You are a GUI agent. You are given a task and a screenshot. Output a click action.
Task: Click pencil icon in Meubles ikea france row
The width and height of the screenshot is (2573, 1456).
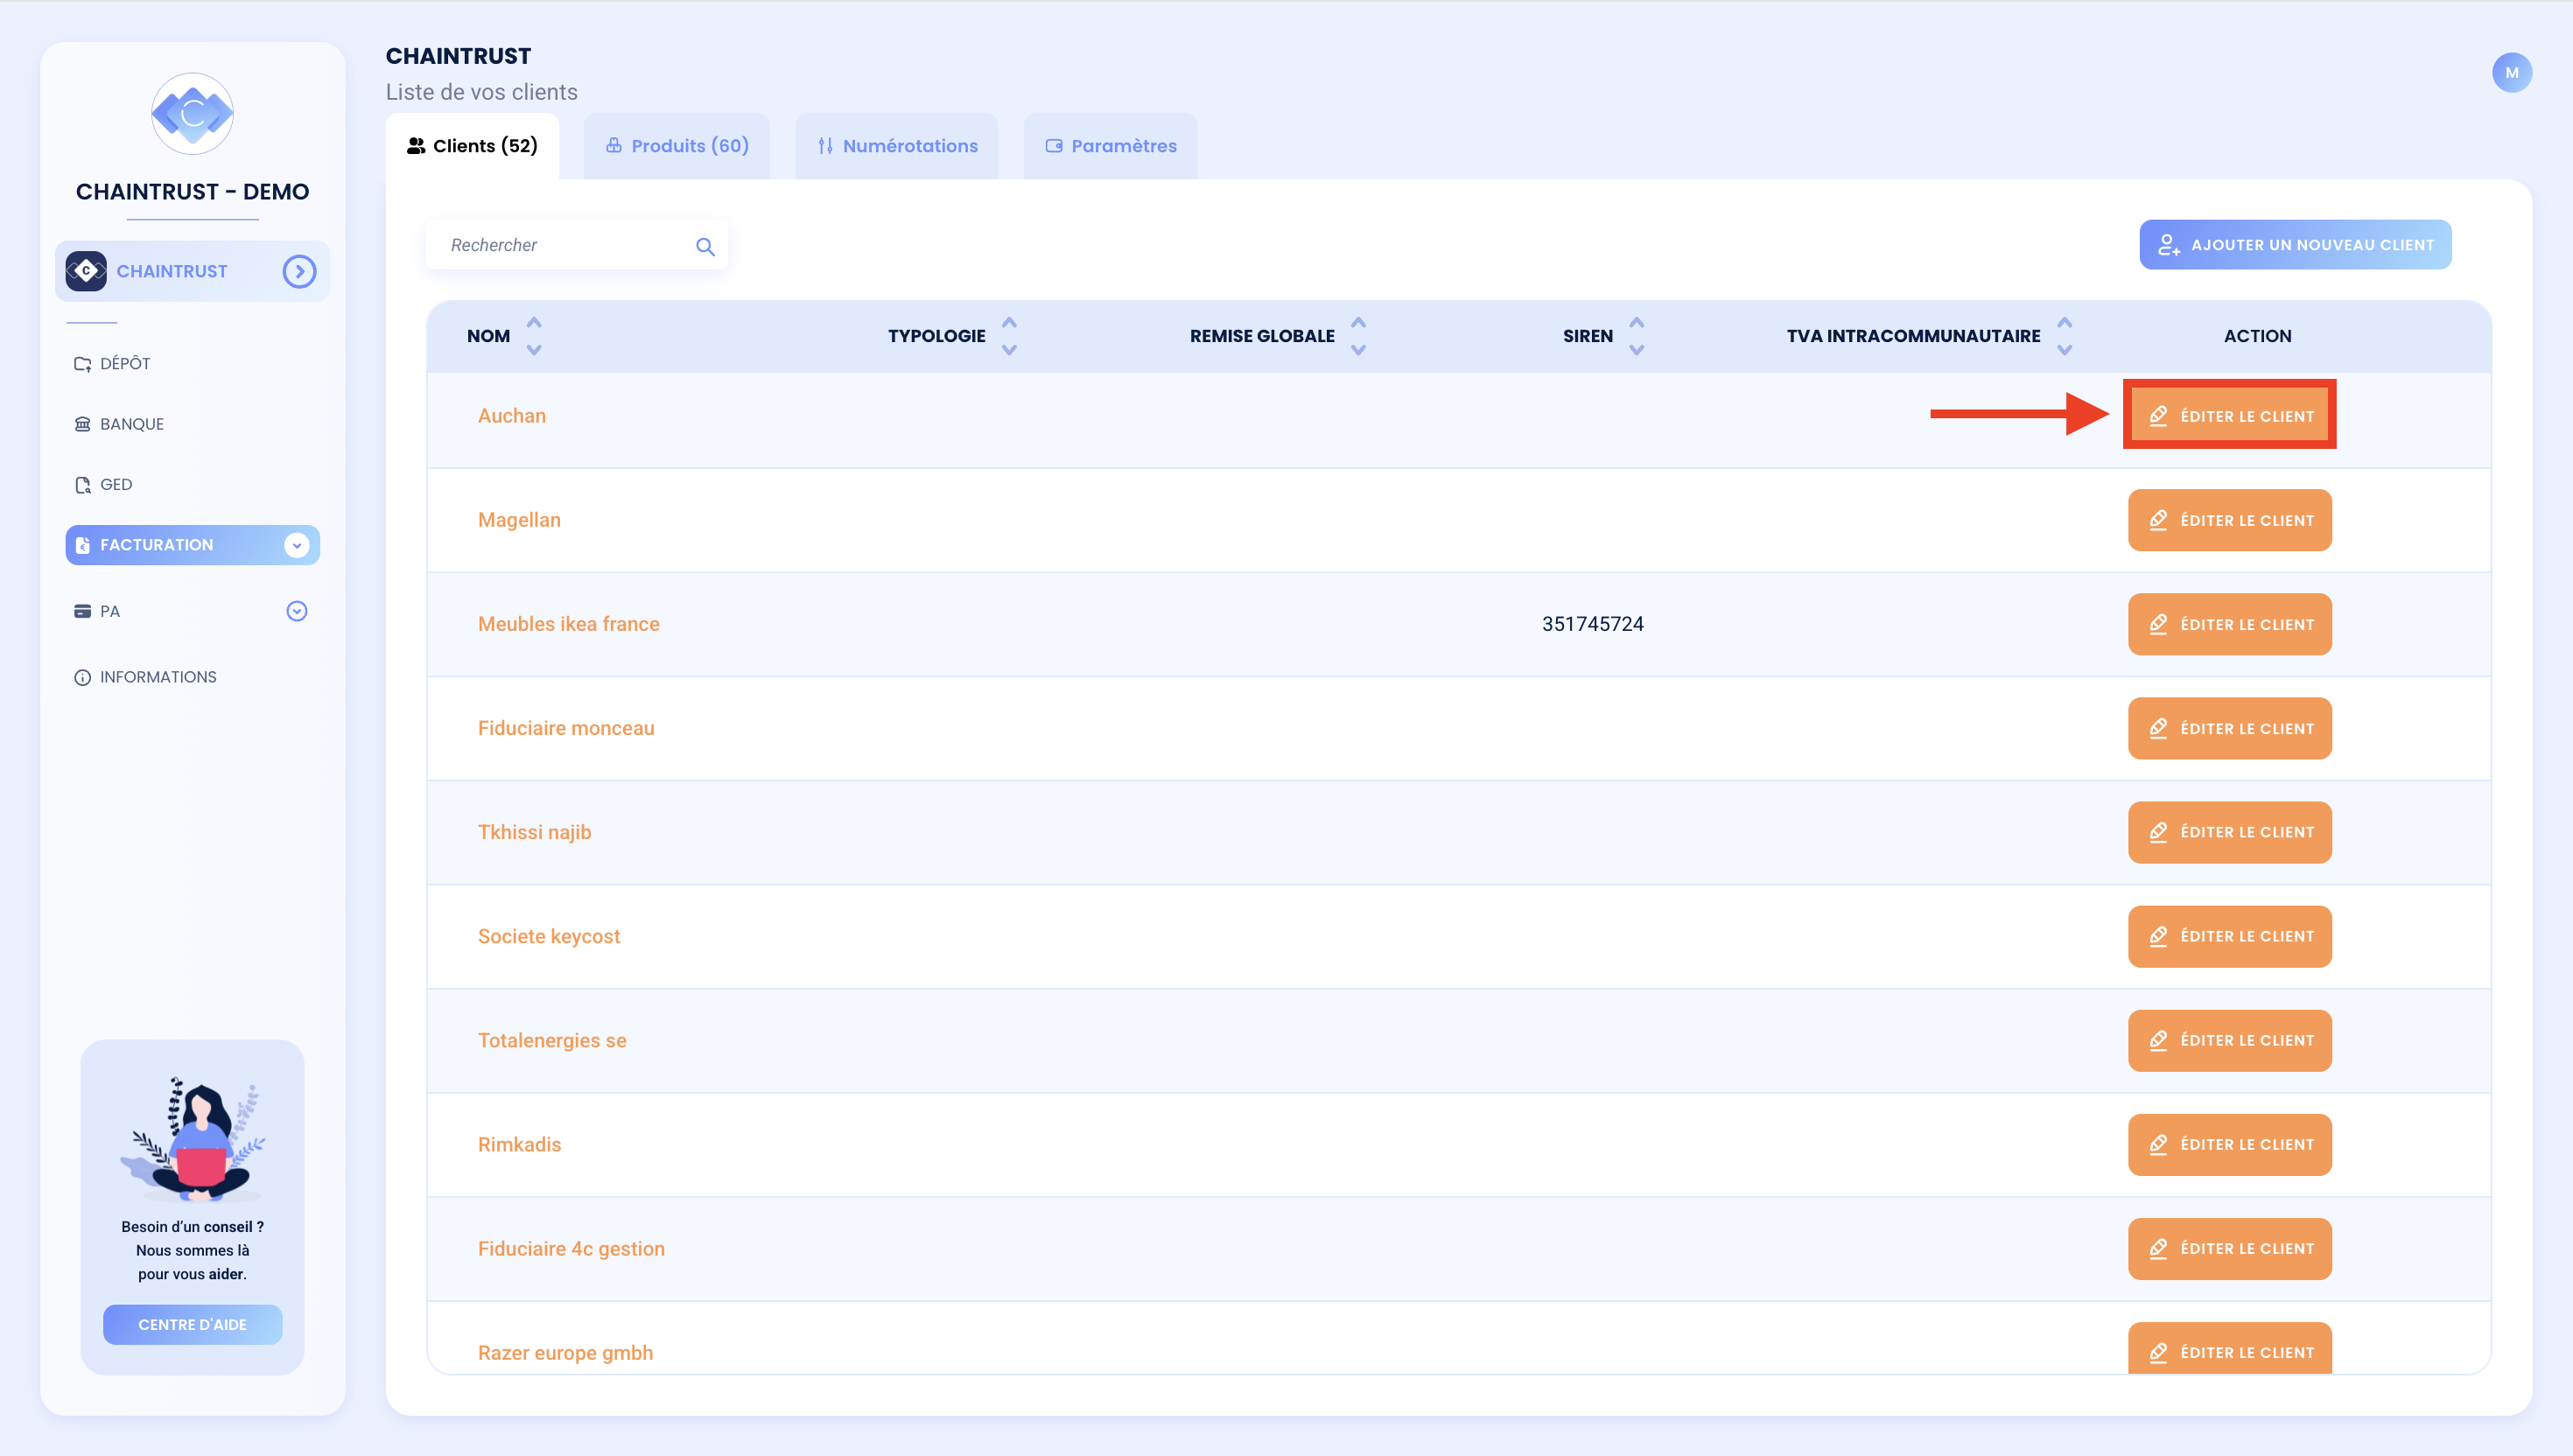pyautogui.click(x=2158, y=624)
